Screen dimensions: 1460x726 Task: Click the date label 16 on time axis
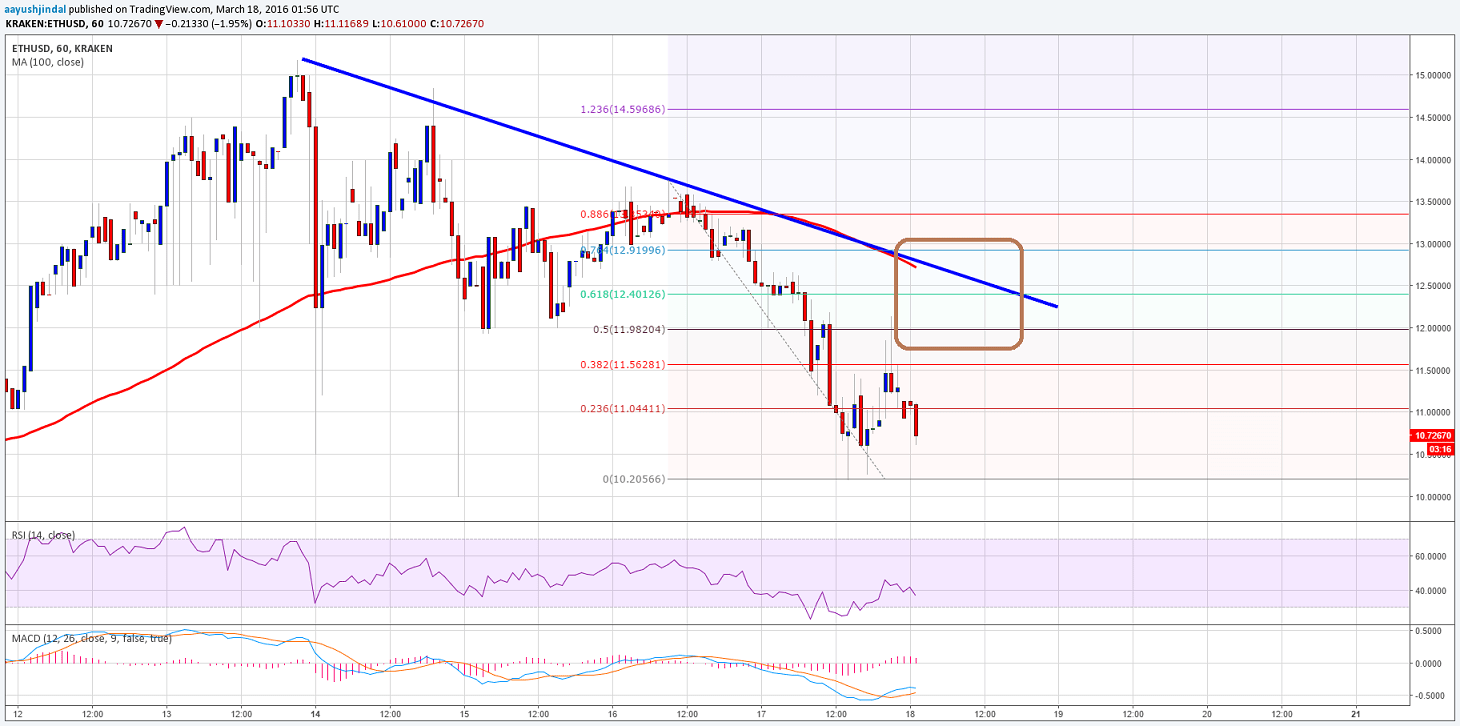(x=613, y=715)
